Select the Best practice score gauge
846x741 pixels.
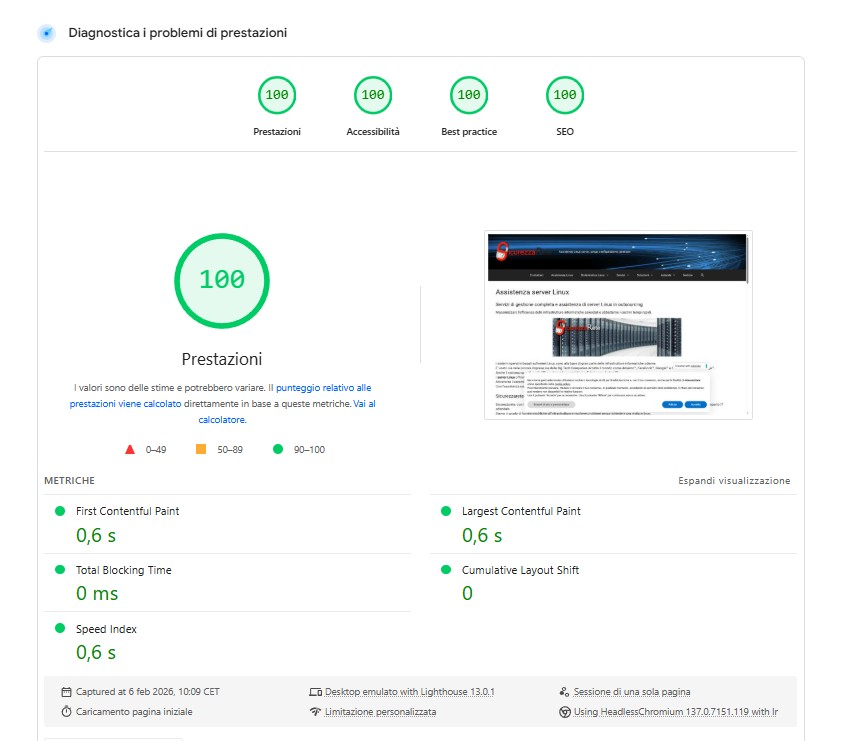[x=468, y=96]
